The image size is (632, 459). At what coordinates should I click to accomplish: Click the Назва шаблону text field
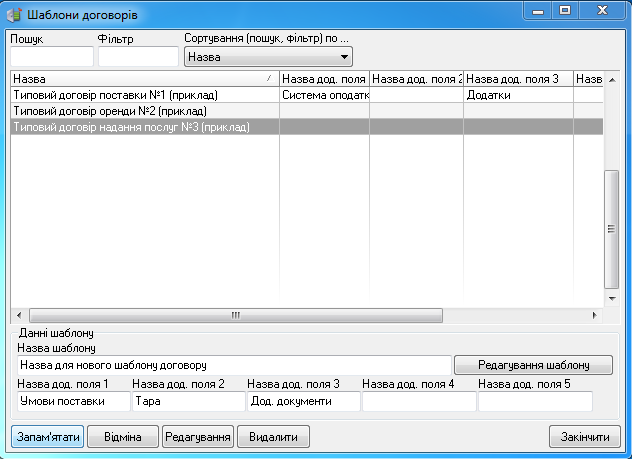point(232,366)
